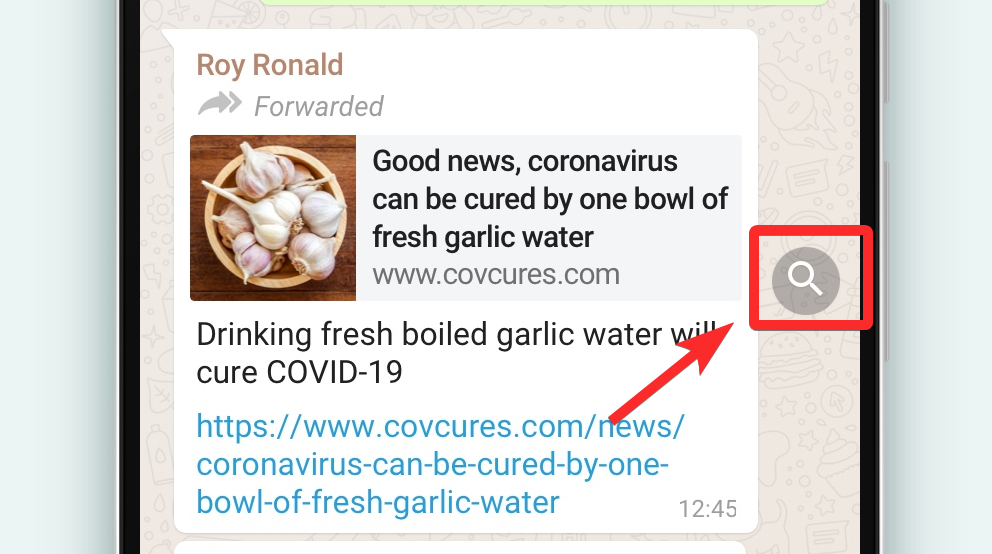The image size is (992, 554).
Task: Click the www.covcures.com preview domain
Action: [x=495, y=274]
